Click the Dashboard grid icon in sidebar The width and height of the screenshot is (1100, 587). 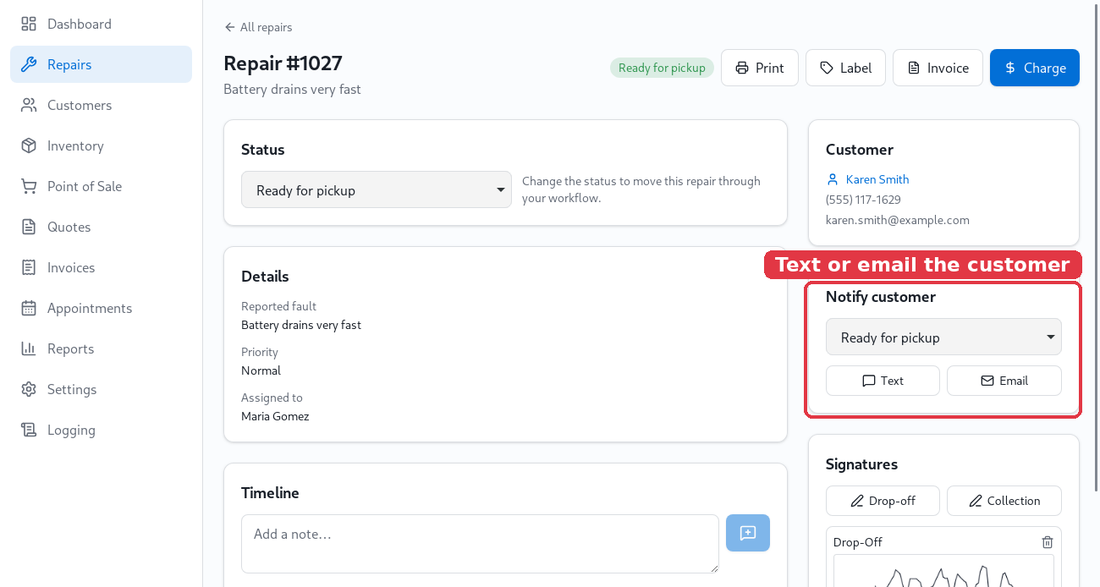pyautogui.click(x=29, y=24)
